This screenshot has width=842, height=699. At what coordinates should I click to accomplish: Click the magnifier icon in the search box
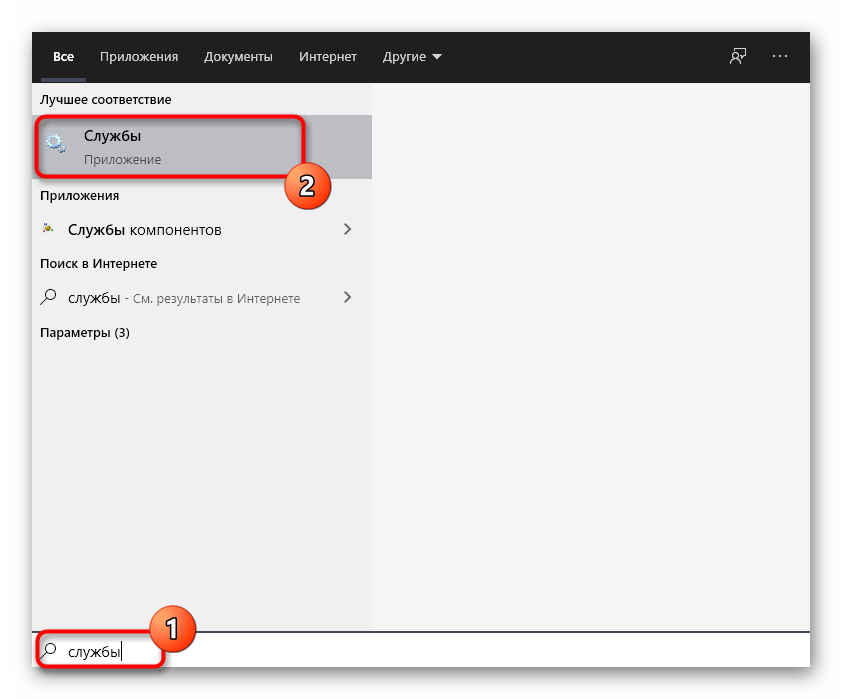(x=49, y=651)
